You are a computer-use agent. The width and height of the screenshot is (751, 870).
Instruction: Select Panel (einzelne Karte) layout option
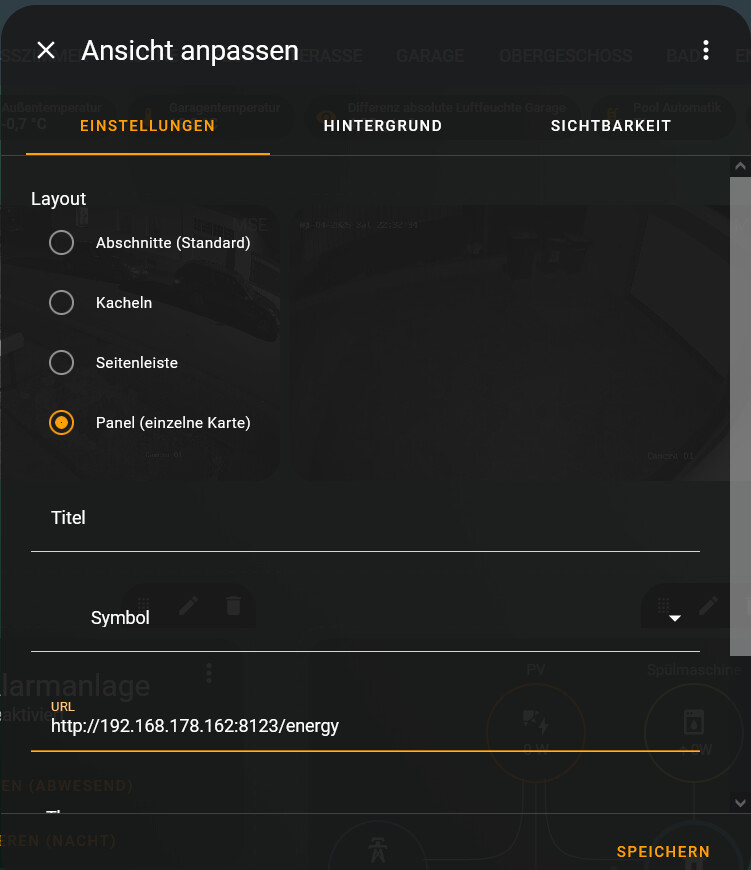point(62,422)
